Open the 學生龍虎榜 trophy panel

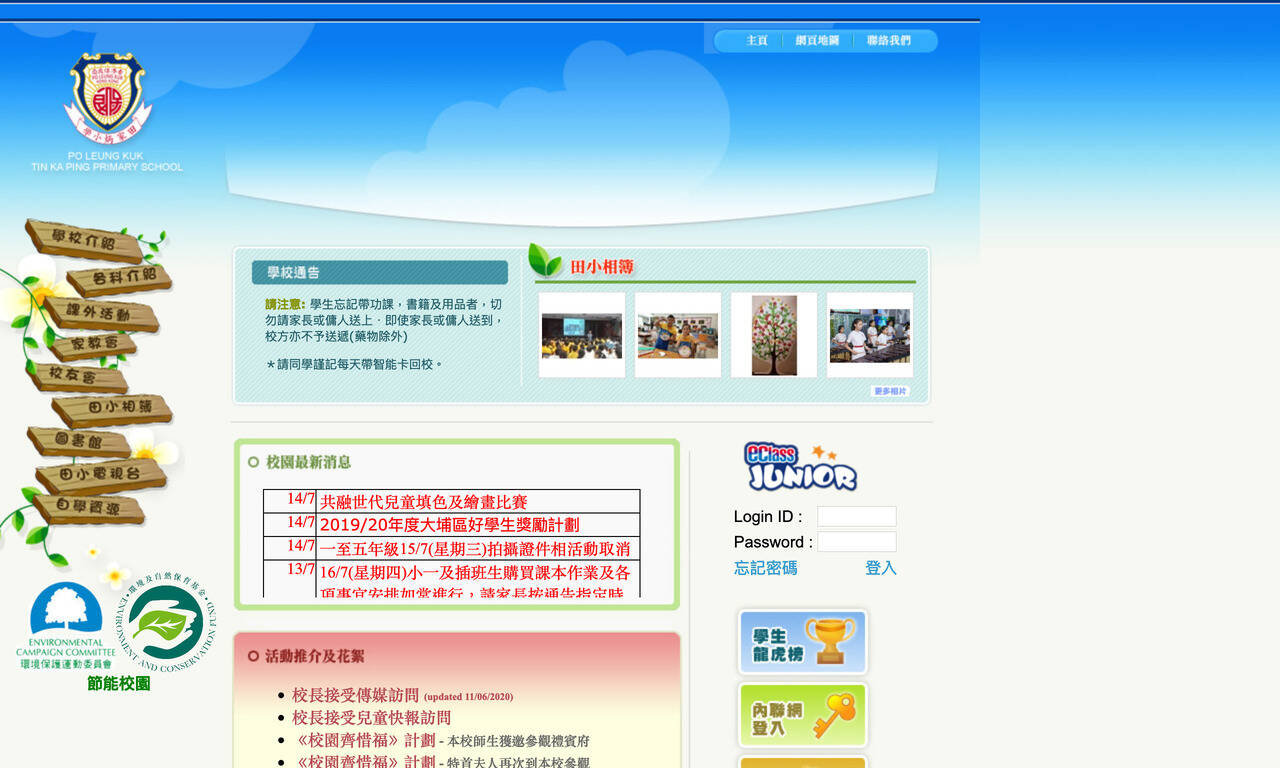pyautogui.click(x=801, y=642)
